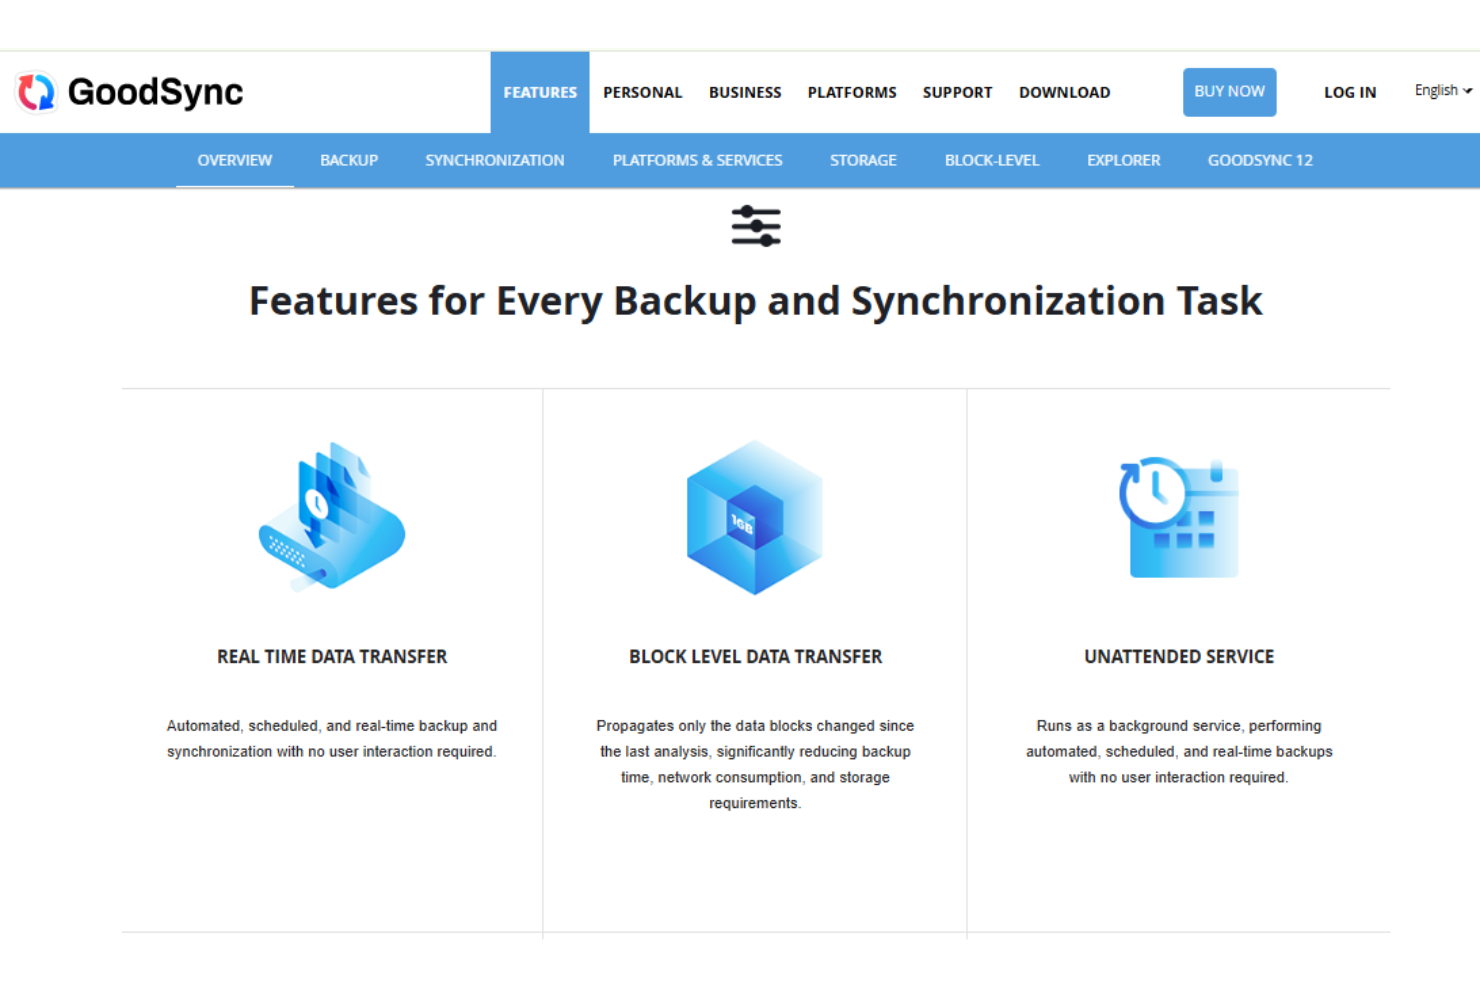Open the Platforms & Services tab
Screen dimensions: 1480x987
(697, 160)
